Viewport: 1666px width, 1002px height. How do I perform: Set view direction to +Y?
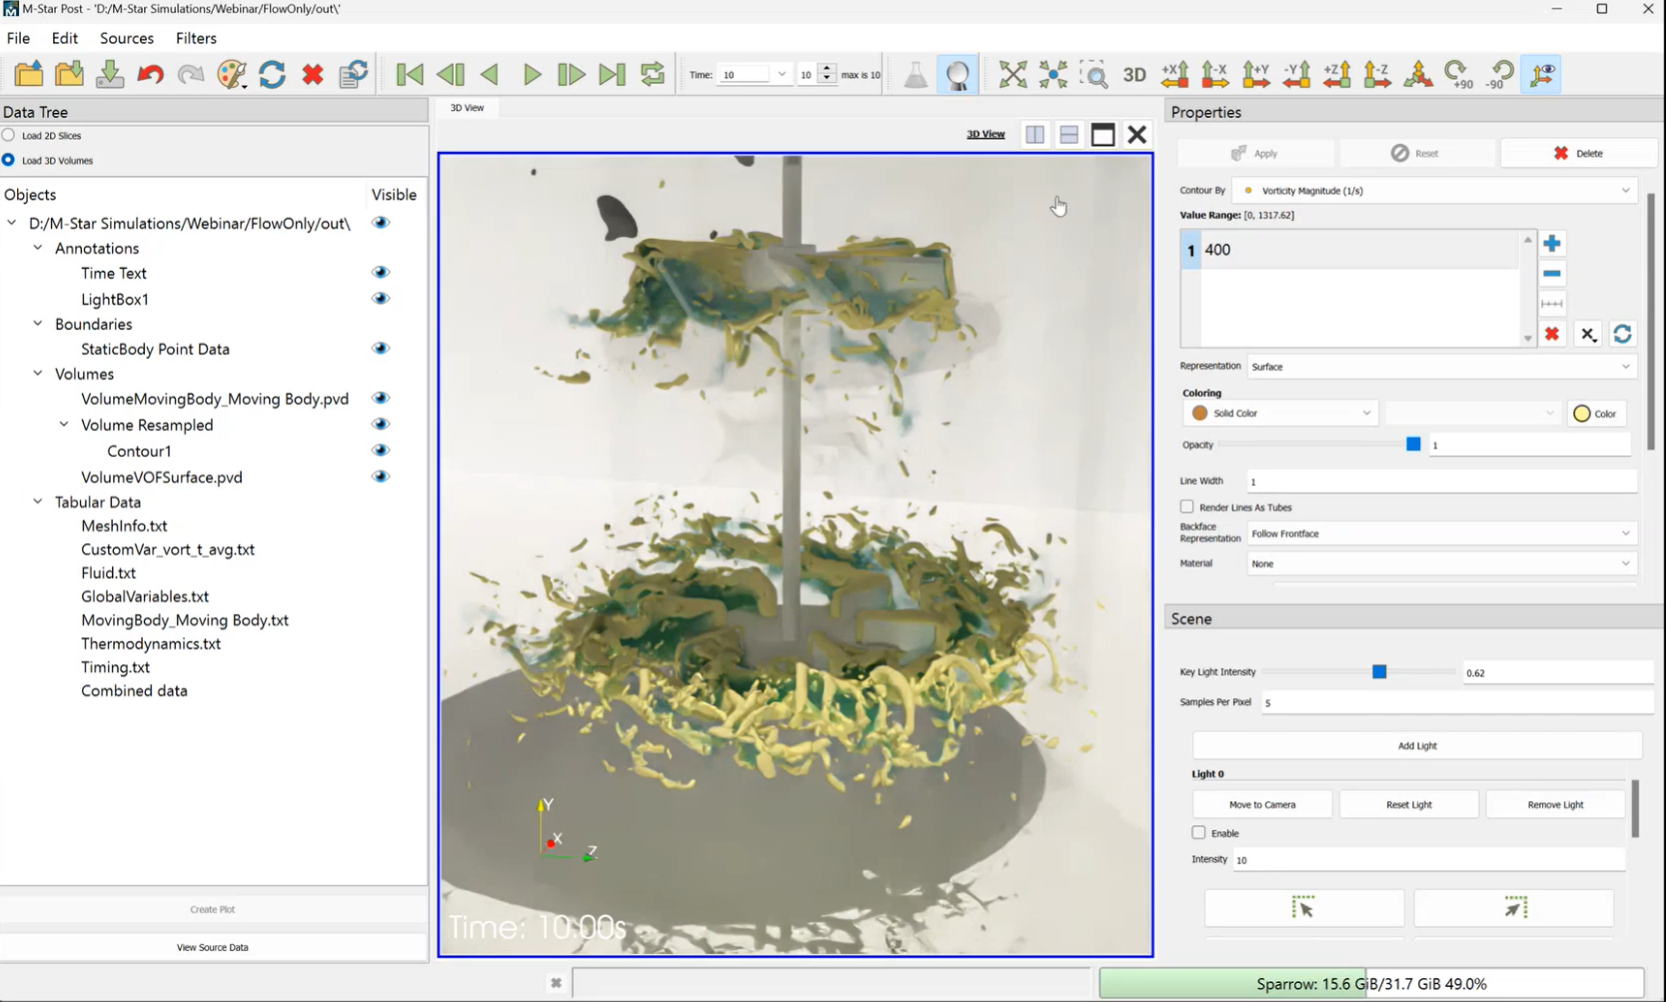click(1256, 74)
